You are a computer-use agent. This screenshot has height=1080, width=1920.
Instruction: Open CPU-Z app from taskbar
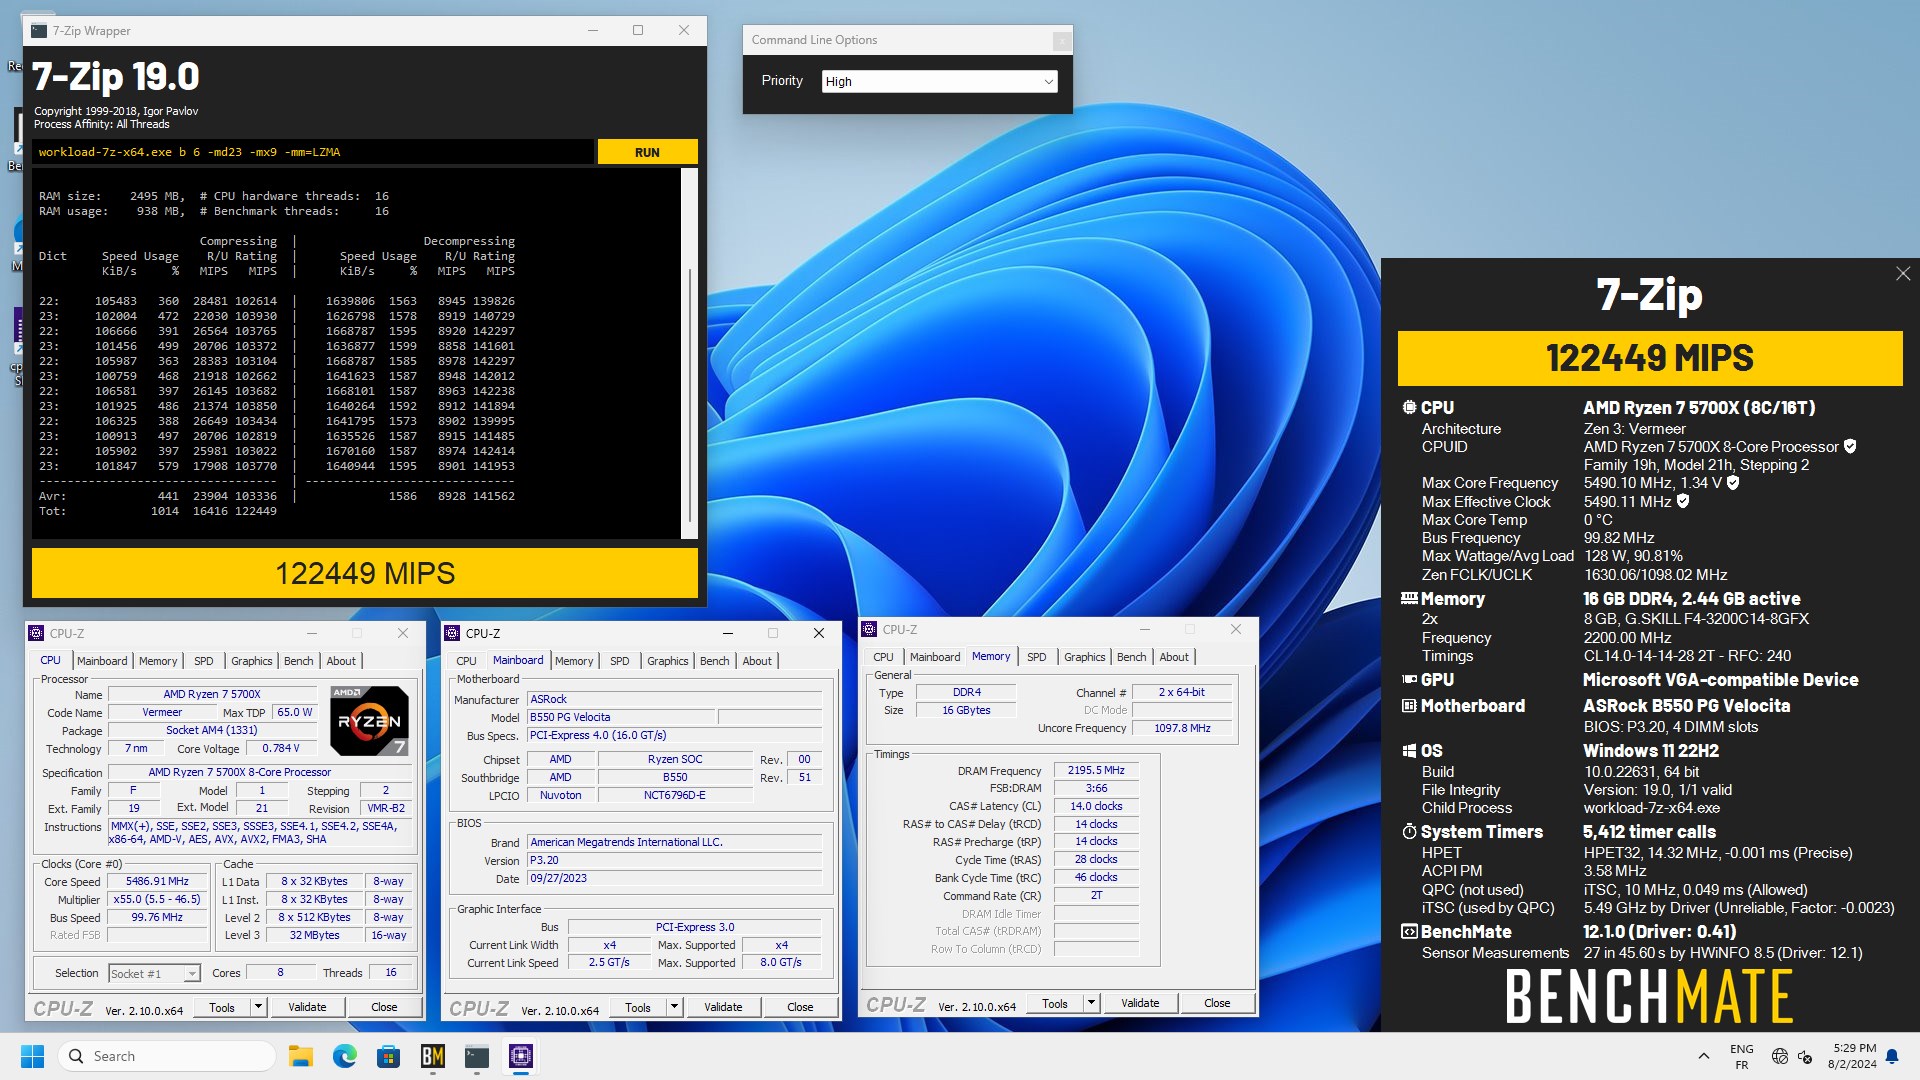coord(521,1056)
